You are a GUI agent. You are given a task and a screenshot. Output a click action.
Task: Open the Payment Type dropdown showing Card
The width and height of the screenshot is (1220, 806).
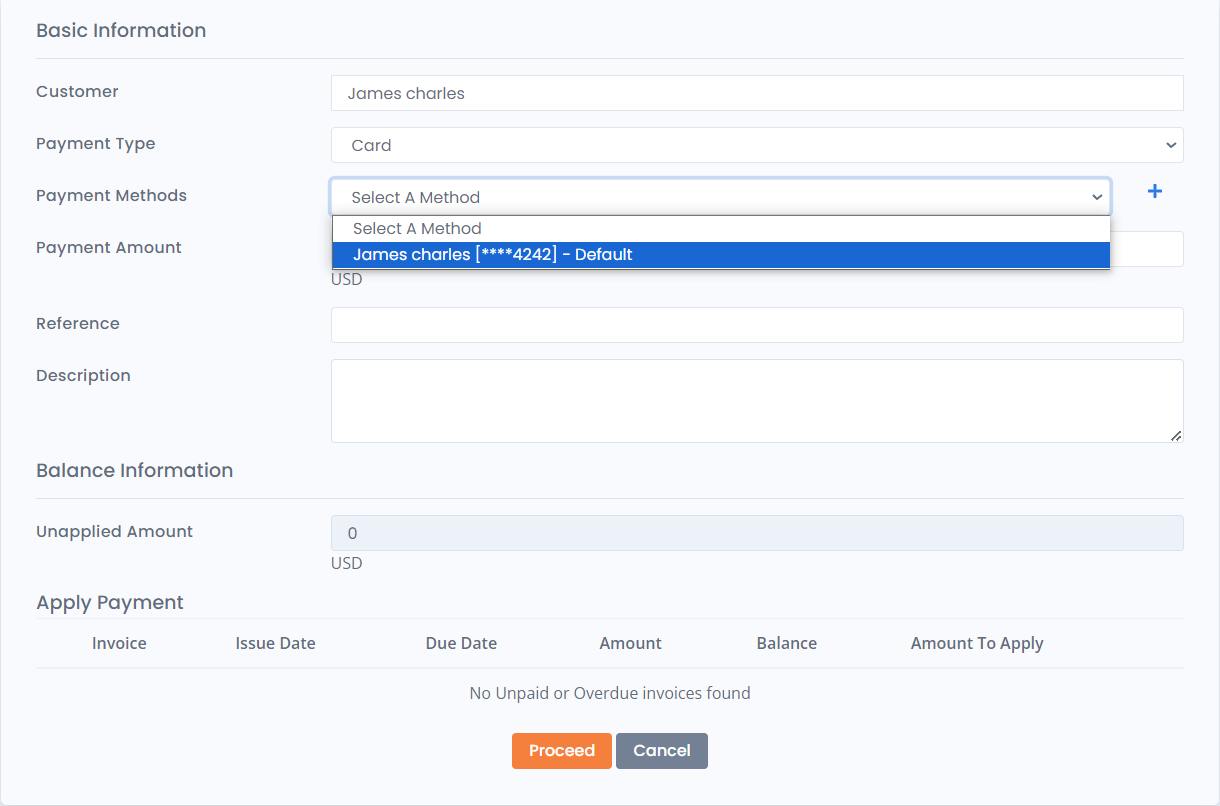coord(757,145)
